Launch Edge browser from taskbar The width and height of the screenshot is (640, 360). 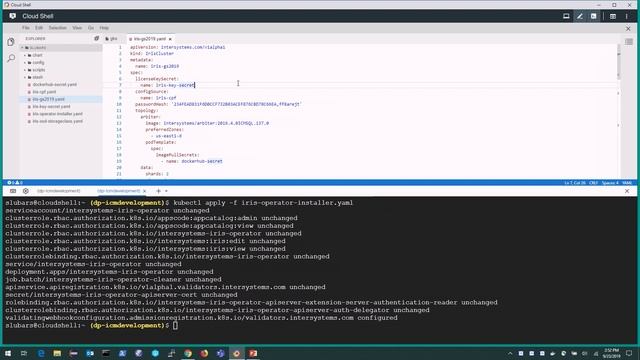coord(41,353)
